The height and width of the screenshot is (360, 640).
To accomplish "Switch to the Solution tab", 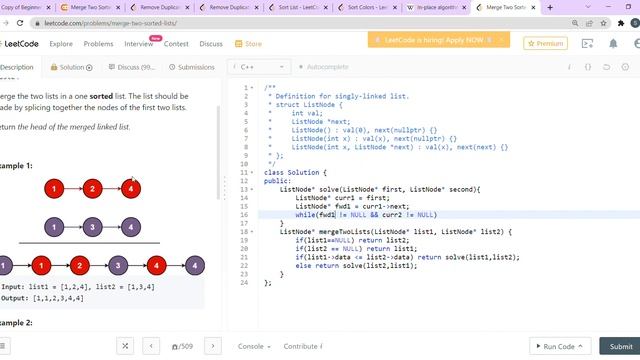I will (x=71, y=67).
